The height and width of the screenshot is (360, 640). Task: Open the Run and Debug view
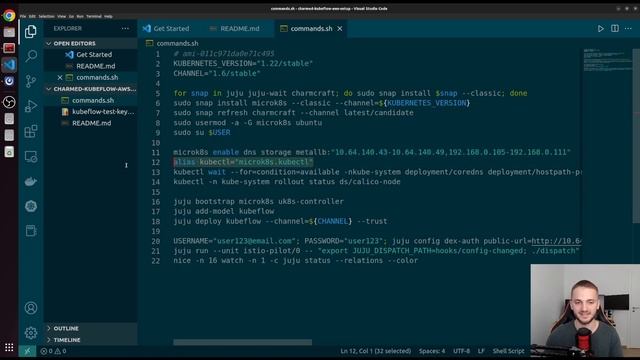tap(31, 106)
